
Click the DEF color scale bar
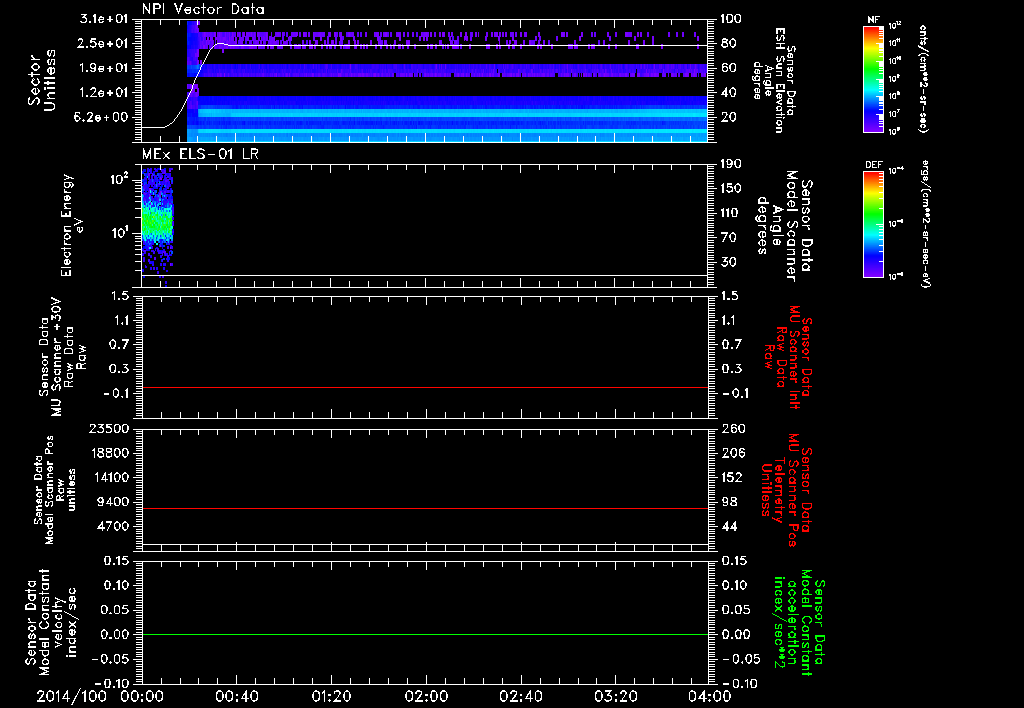pyautogui.click(x=873, y=224)
